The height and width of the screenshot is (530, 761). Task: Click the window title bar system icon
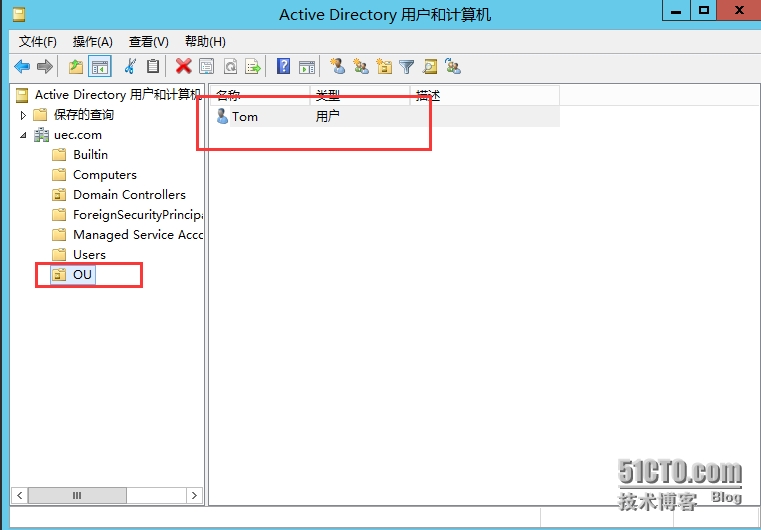(x=19, y=16)
